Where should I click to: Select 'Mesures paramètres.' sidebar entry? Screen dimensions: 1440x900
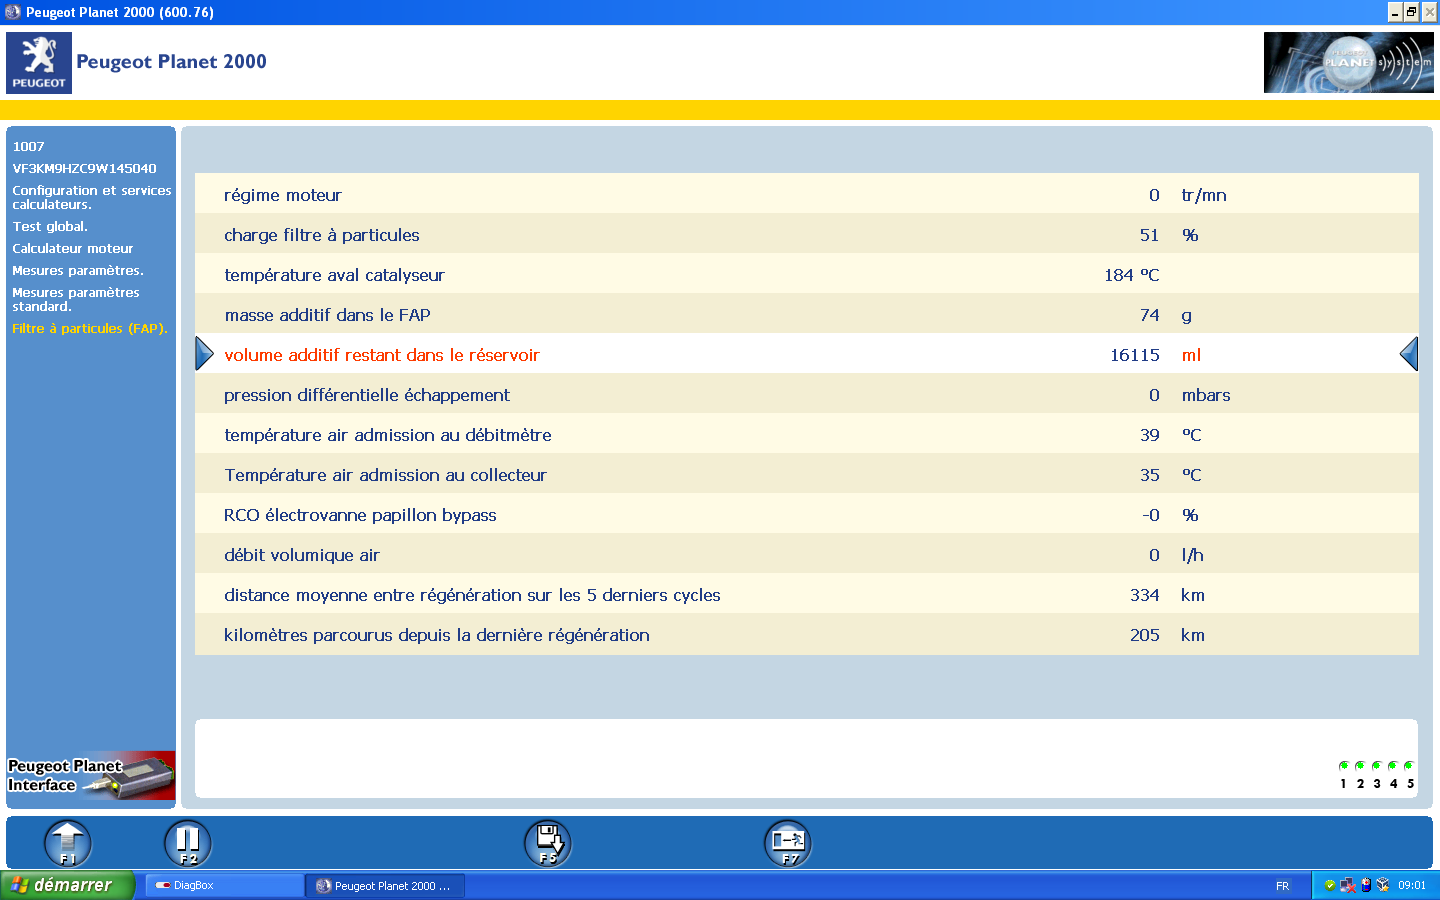78,270
